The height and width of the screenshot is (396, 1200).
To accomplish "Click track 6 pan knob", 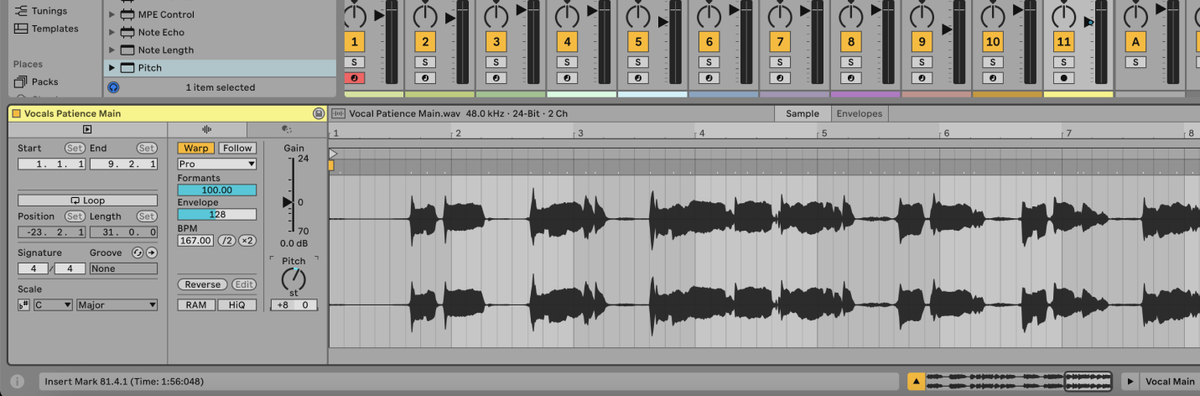I will [x=709, y=16].
